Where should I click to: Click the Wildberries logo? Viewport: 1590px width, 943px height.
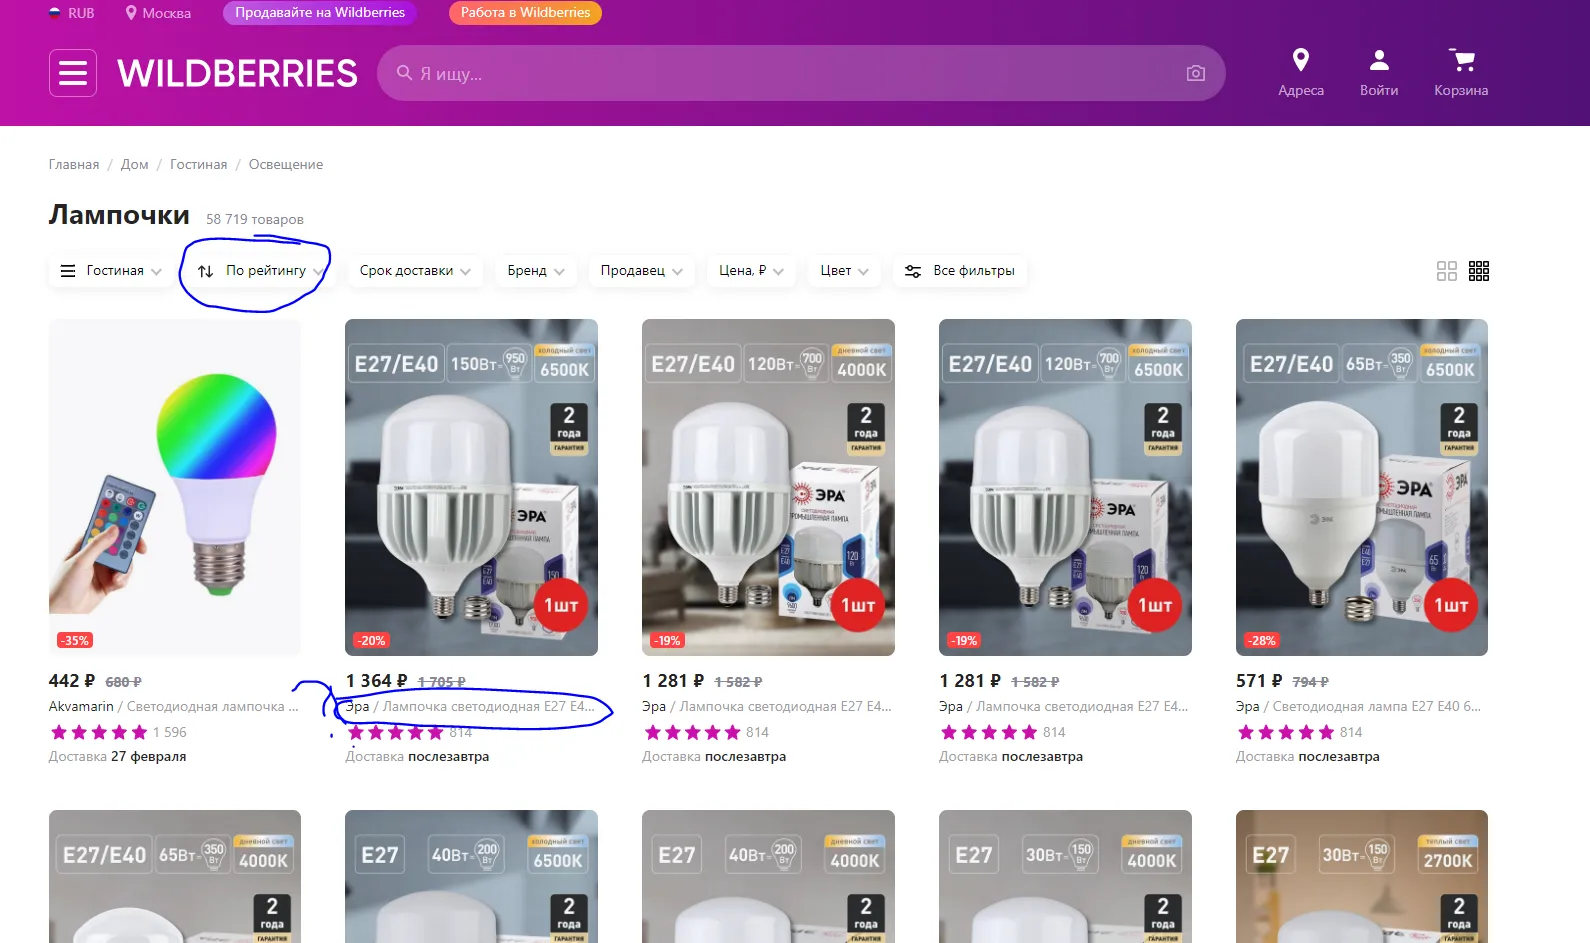click(237, 73)
